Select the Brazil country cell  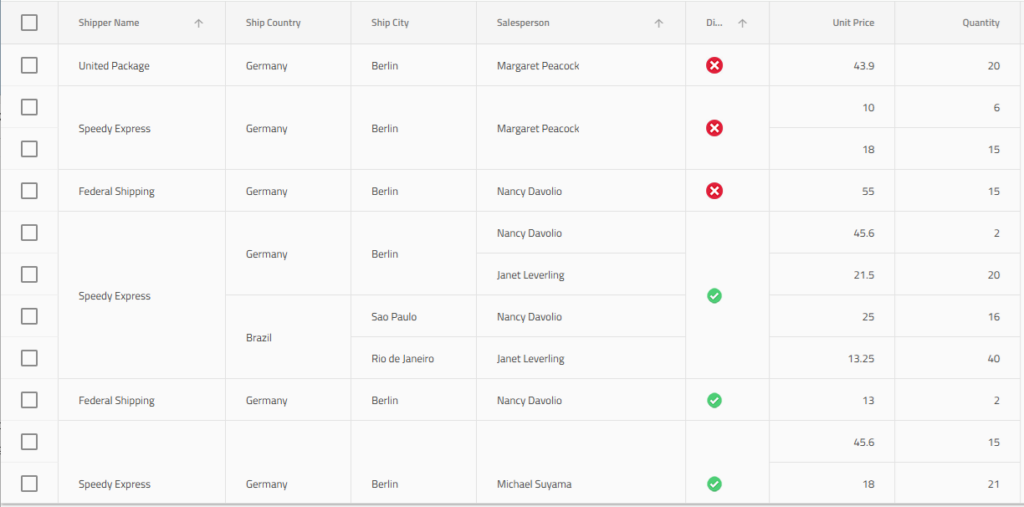tap(260, 338)
